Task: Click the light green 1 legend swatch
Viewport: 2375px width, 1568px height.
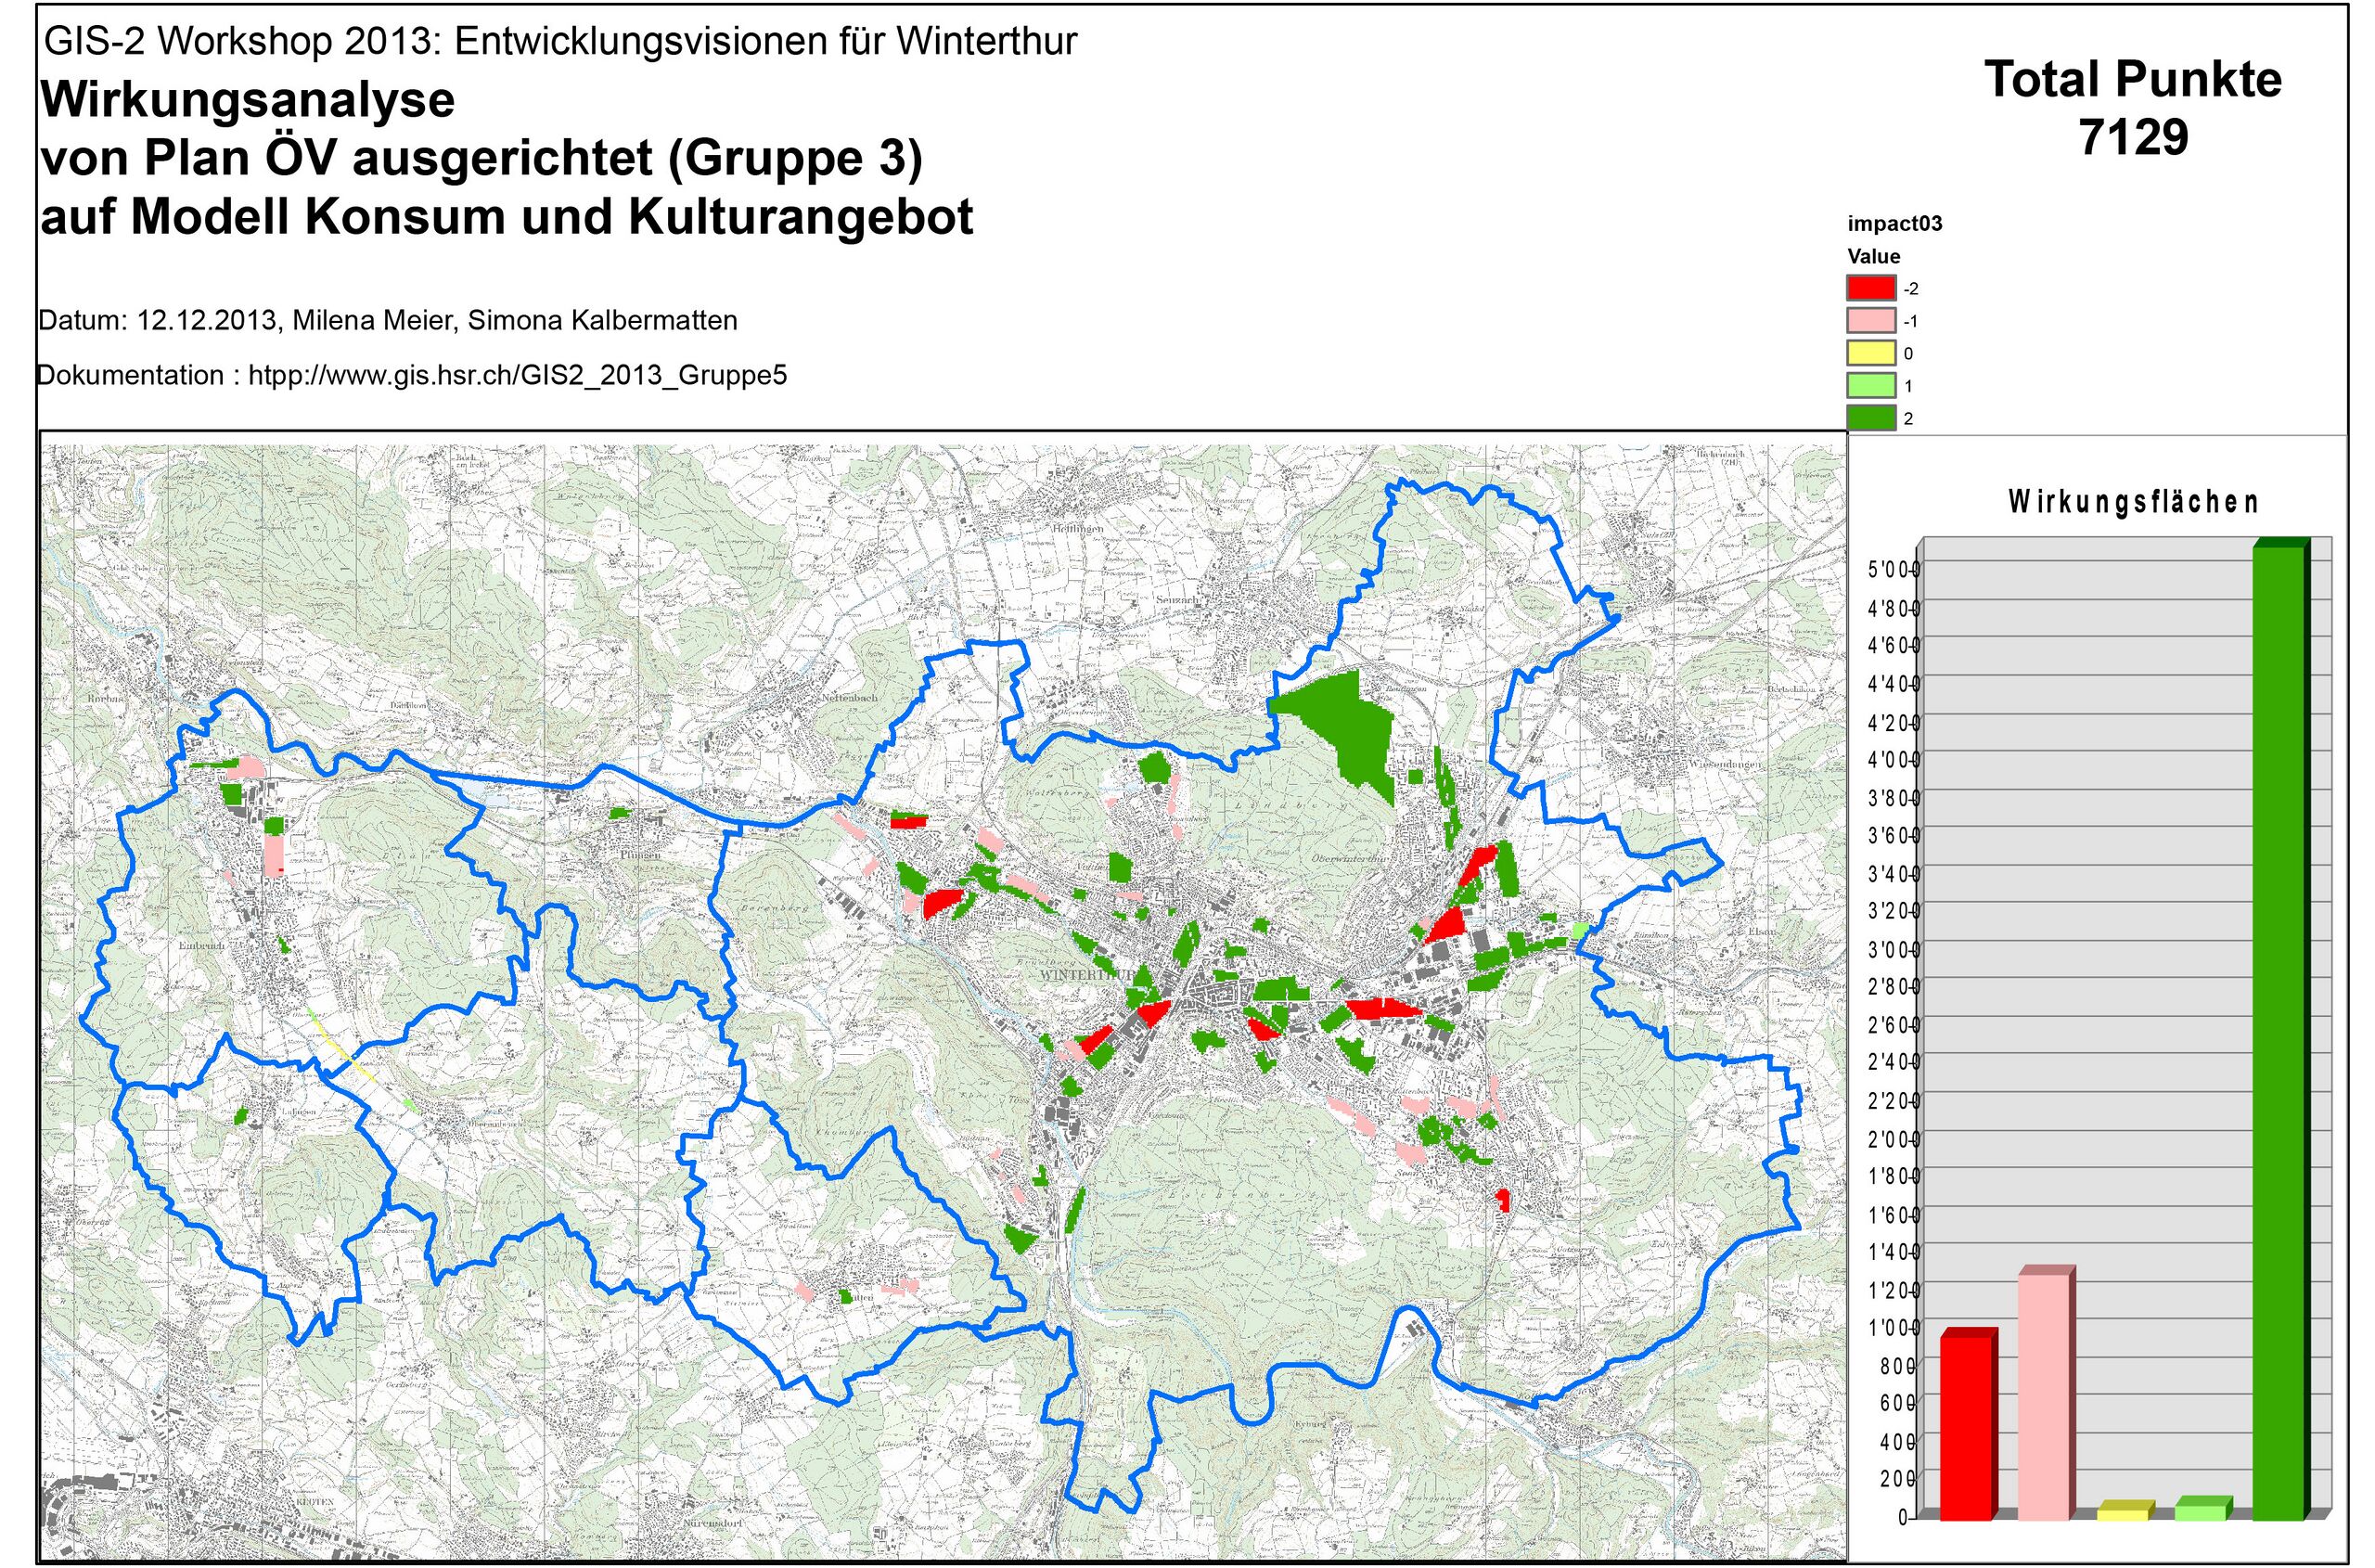Action: [x=1870, y=386]
